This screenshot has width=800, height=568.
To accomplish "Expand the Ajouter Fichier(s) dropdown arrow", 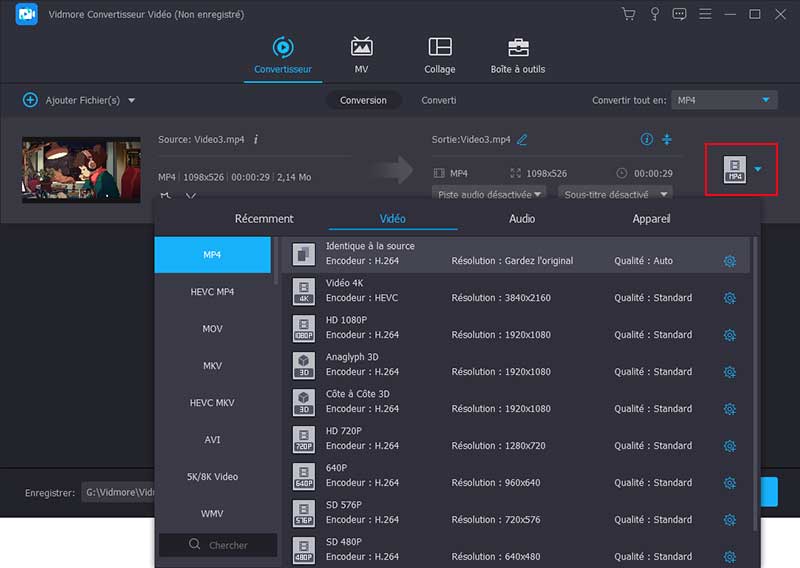I will pyautogui.click(x=131, y=100).
